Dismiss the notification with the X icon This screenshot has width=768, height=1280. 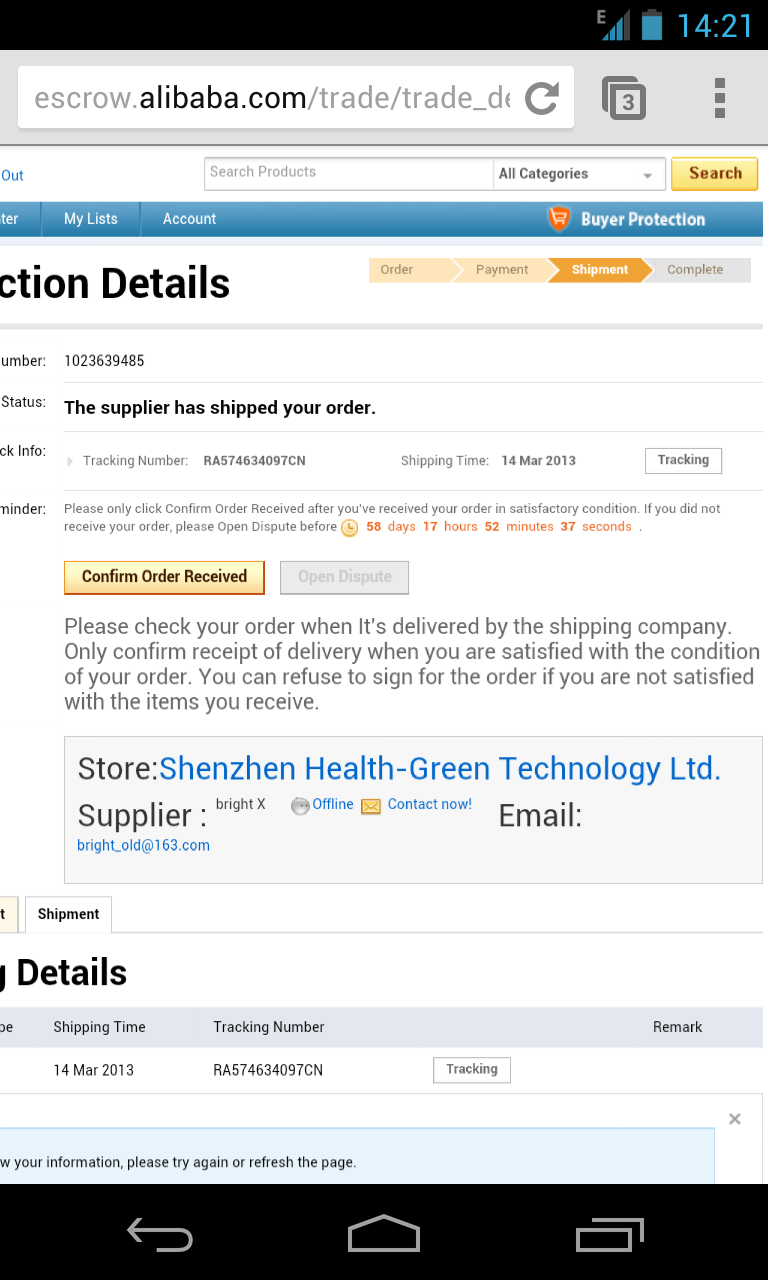pos(735,1119)
